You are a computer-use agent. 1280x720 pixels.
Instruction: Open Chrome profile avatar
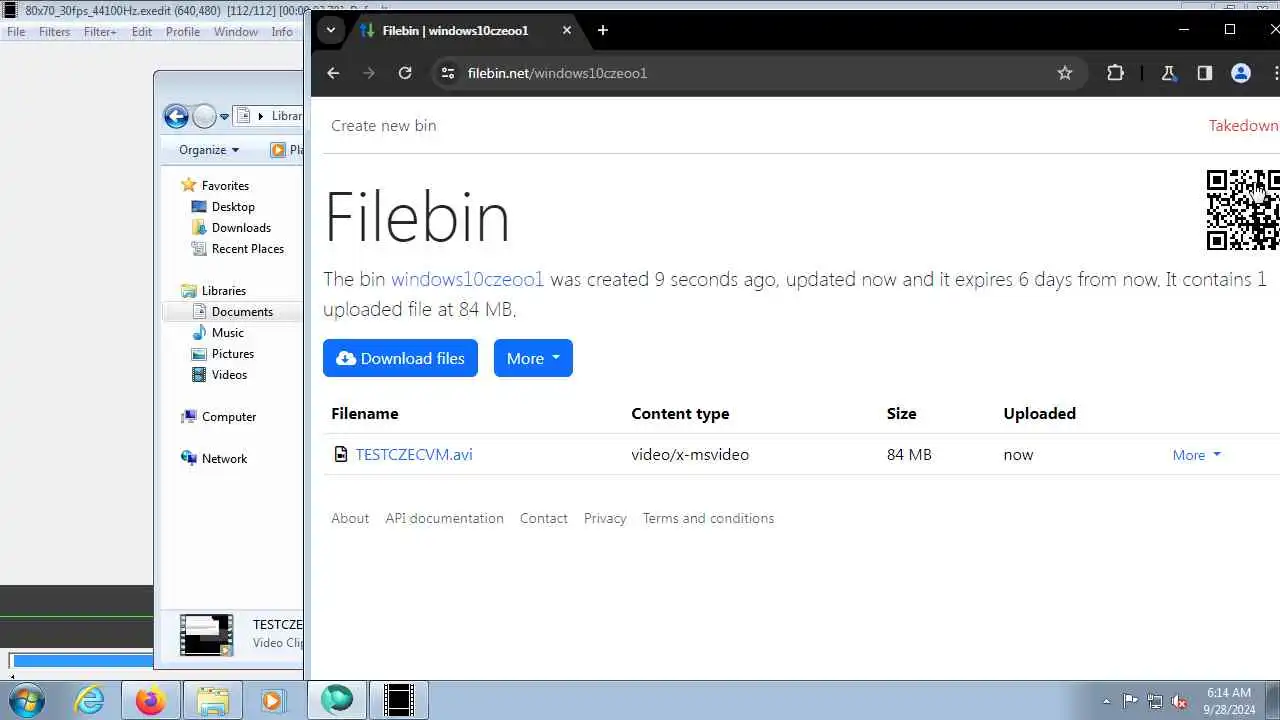[x=1241, y=73]
